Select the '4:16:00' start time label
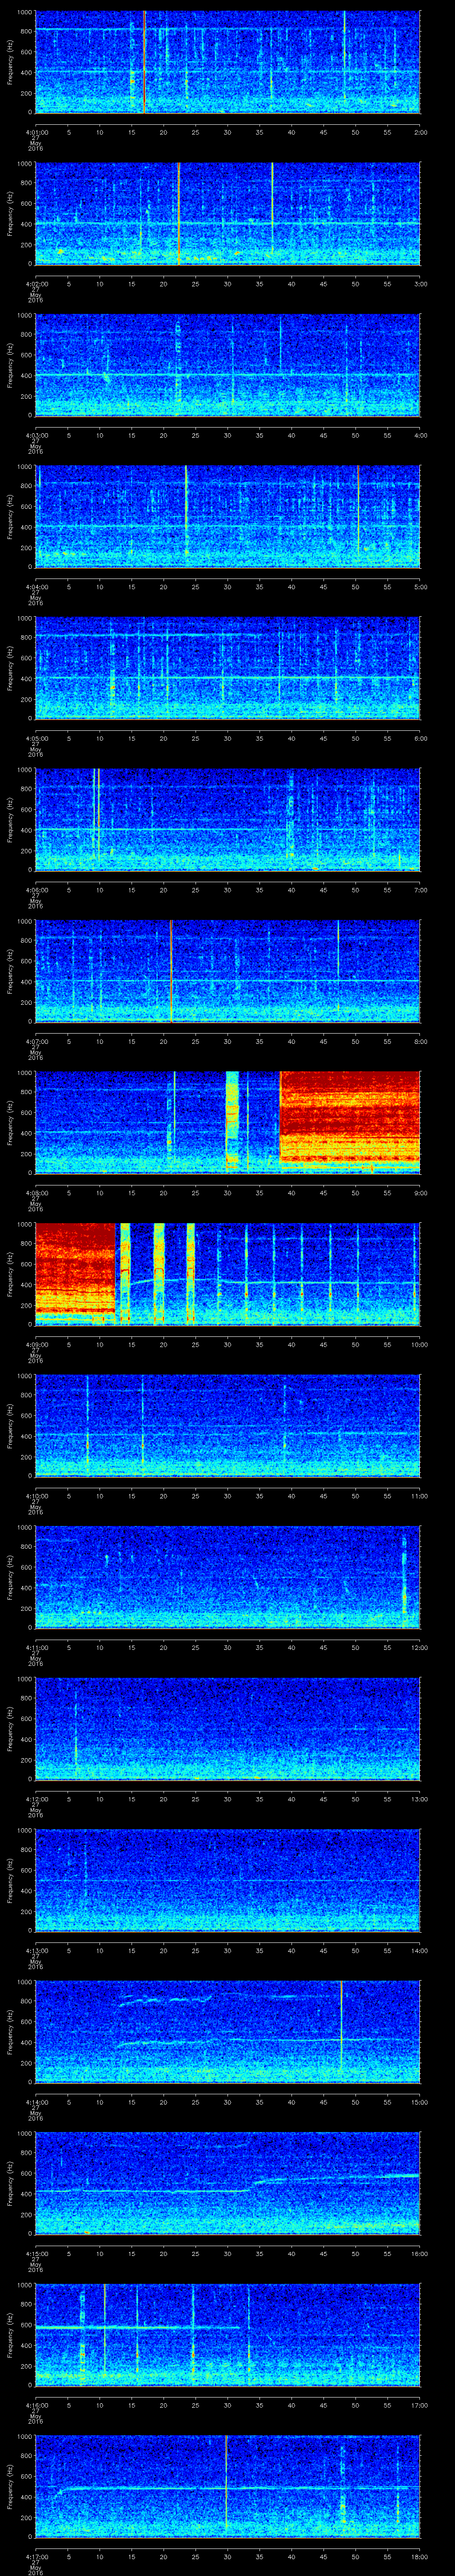This screenshot has height=2576, width=455. 36,2404
